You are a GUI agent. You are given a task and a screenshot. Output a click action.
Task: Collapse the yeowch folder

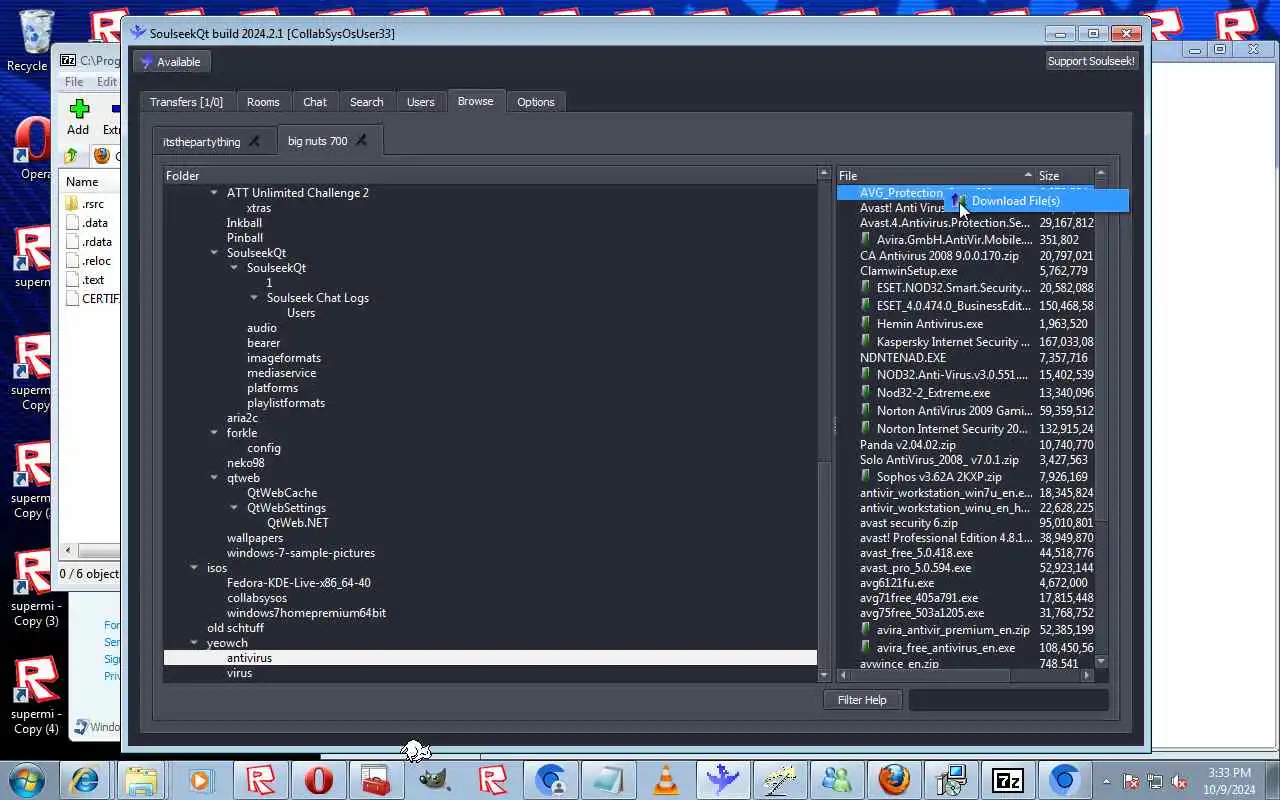(194, 643)
